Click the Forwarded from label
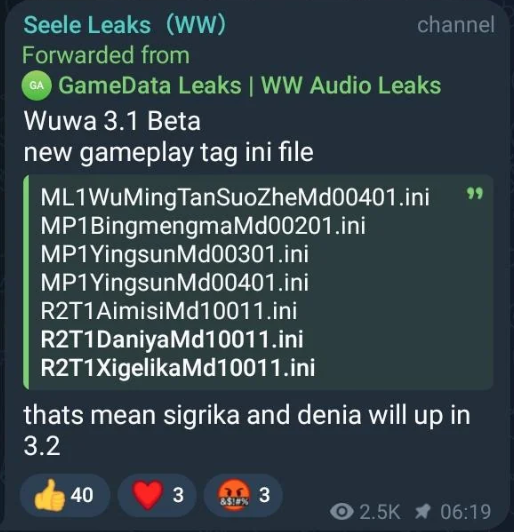 pos(106,55)
